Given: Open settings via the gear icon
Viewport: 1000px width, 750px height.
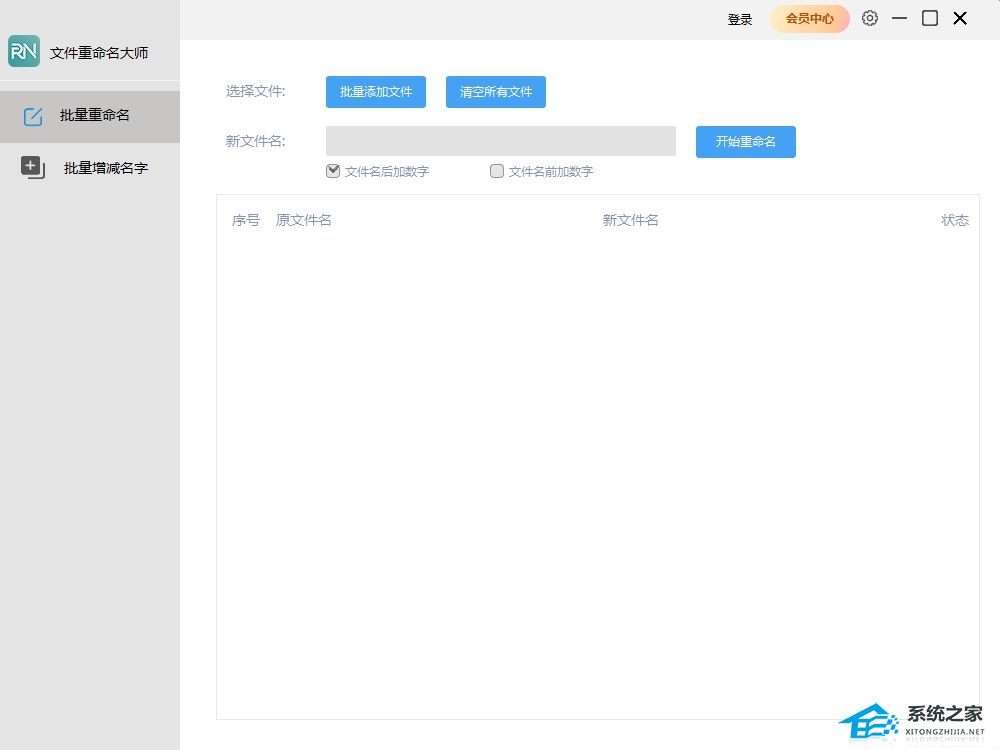Looking at the screenshot, I should tap(870, 18).
